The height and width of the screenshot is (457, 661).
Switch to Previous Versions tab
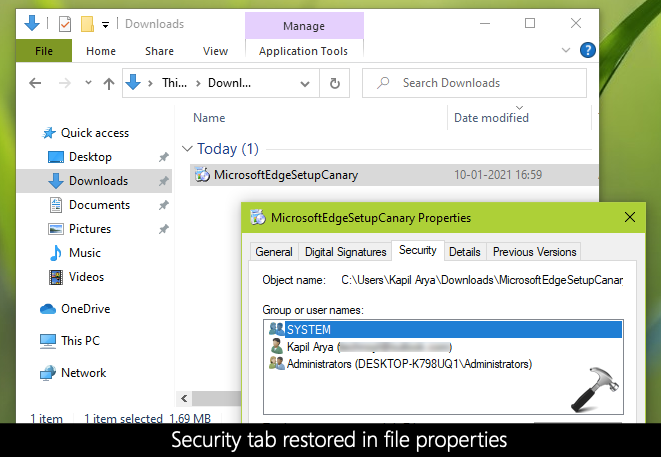click(x=534, y=252)
